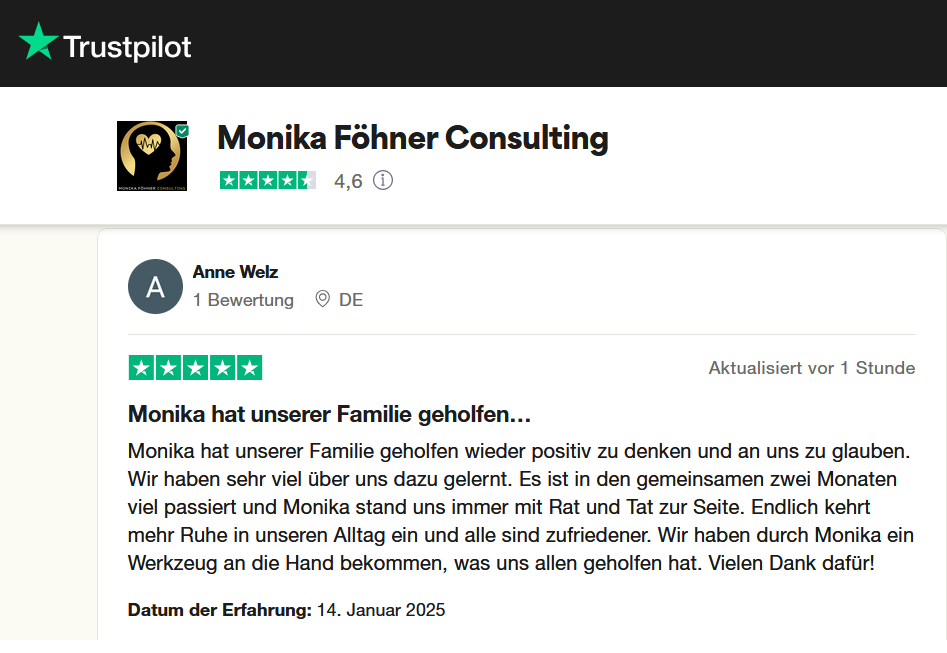Click the 1 Bewertung reviewer link
The width and height of the screenshot is (947, 653).
coord(244,299)
